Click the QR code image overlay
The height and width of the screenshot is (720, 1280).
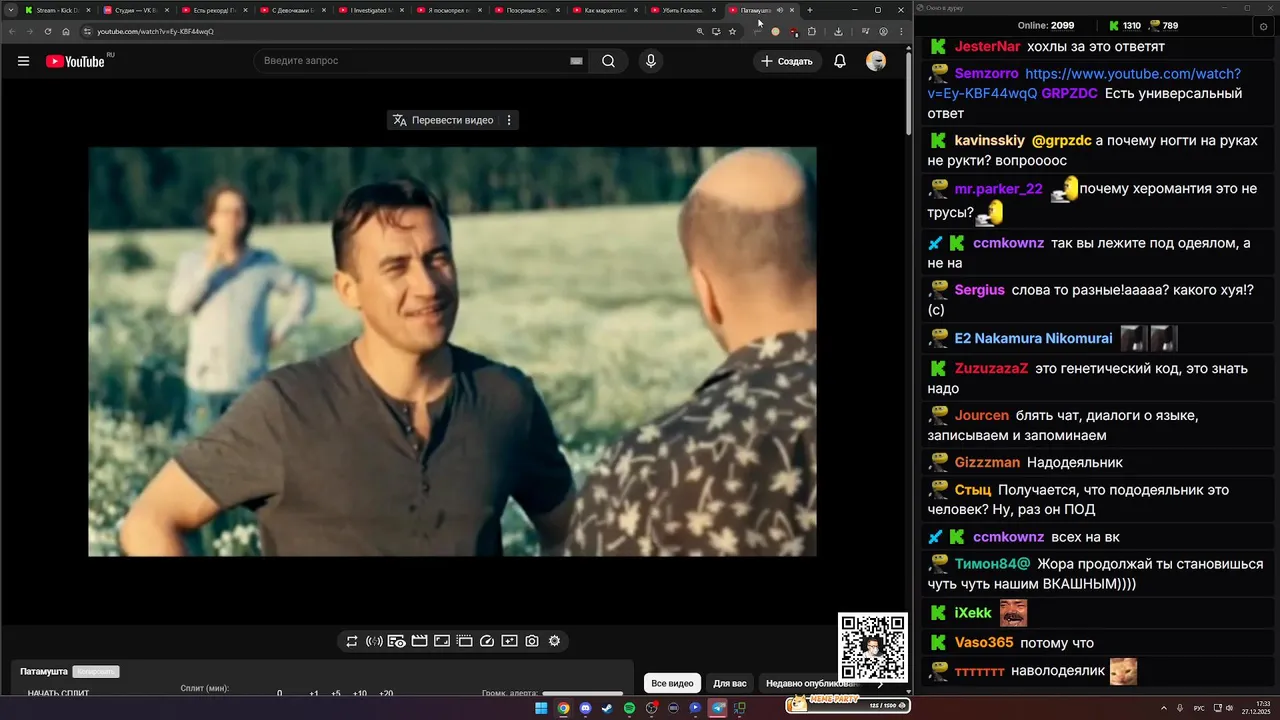(872, 648)
